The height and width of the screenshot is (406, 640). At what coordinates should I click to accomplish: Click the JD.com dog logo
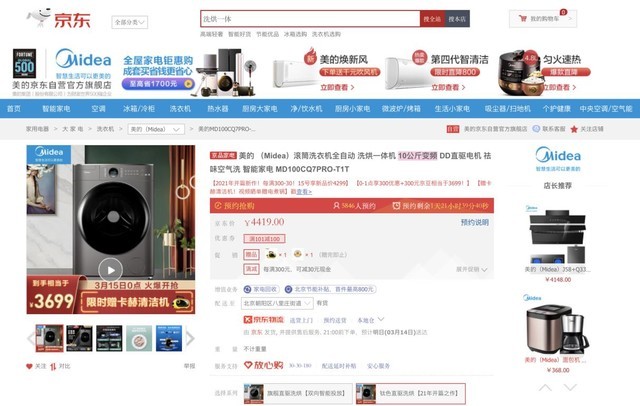[x=39, y=18]
